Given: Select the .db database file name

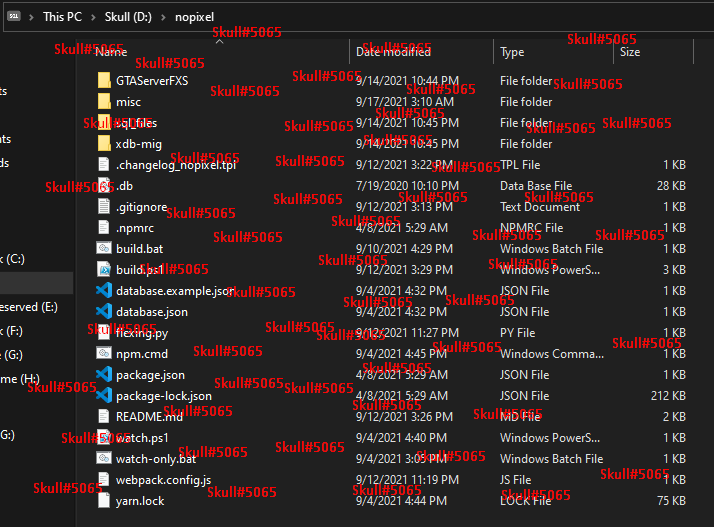Looking at the screenshot, I should (124, 186).
